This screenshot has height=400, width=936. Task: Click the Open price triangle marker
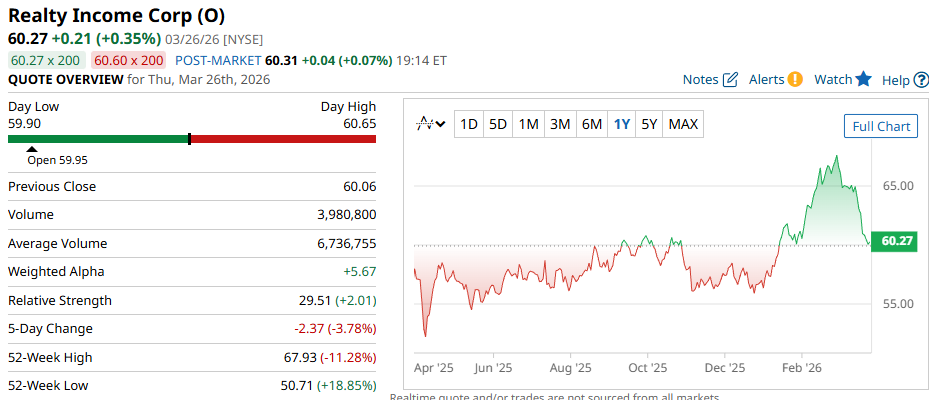[x=31, y=149]
